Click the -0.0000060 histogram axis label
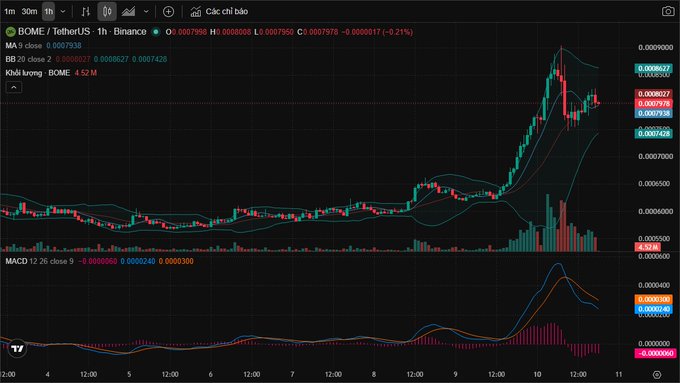Viewport: 680px width, 383px height. point(655,354)
